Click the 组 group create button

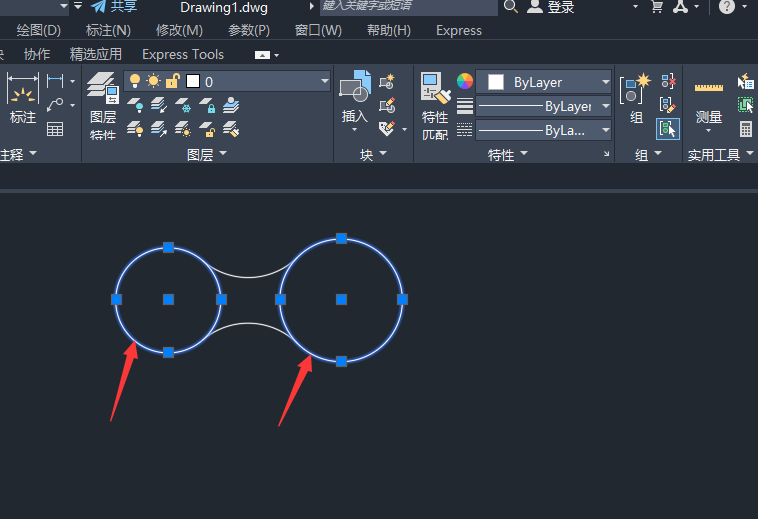click(x=636, y=98)
